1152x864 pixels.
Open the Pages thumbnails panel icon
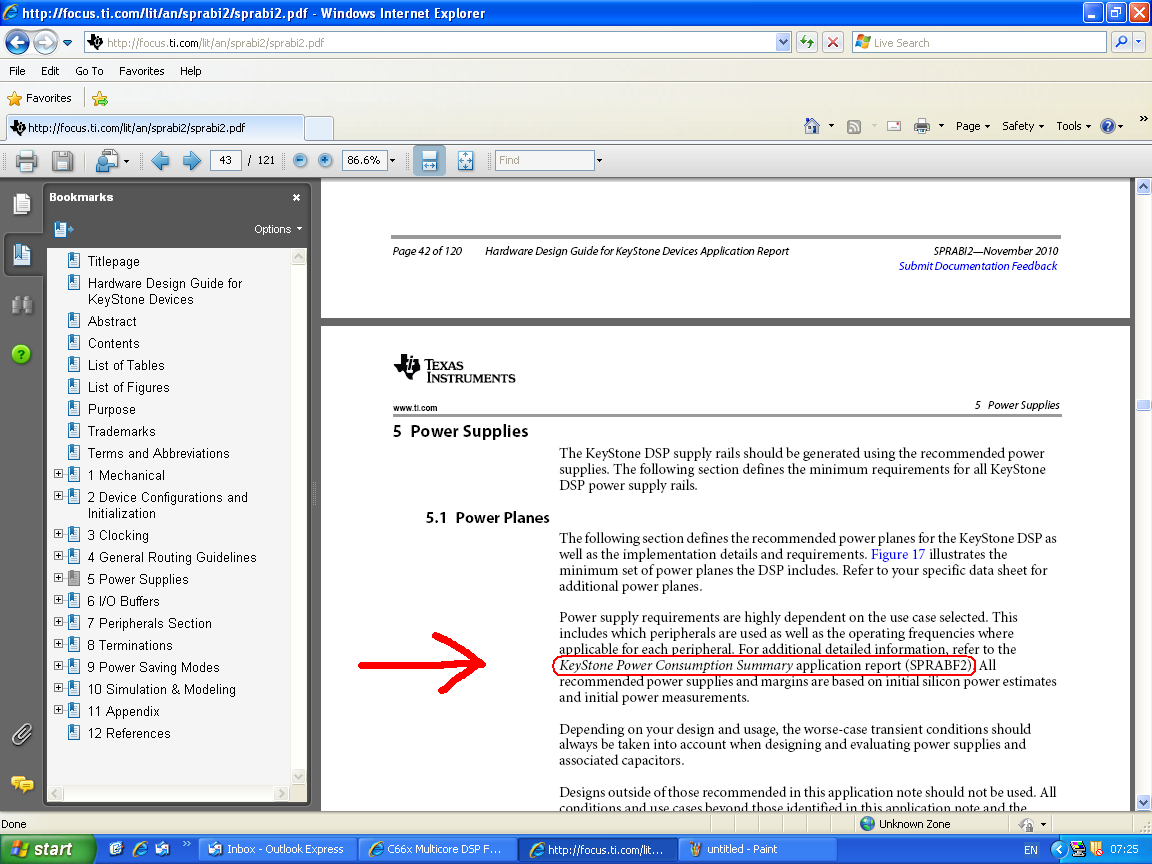21,204
